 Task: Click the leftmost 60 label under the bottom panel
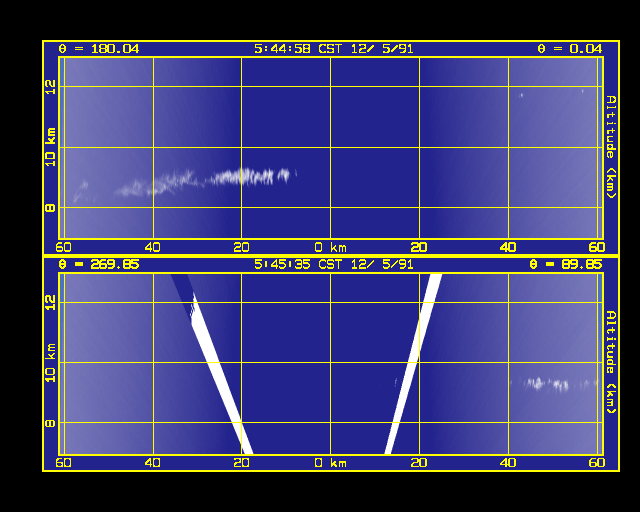[63, 463]
